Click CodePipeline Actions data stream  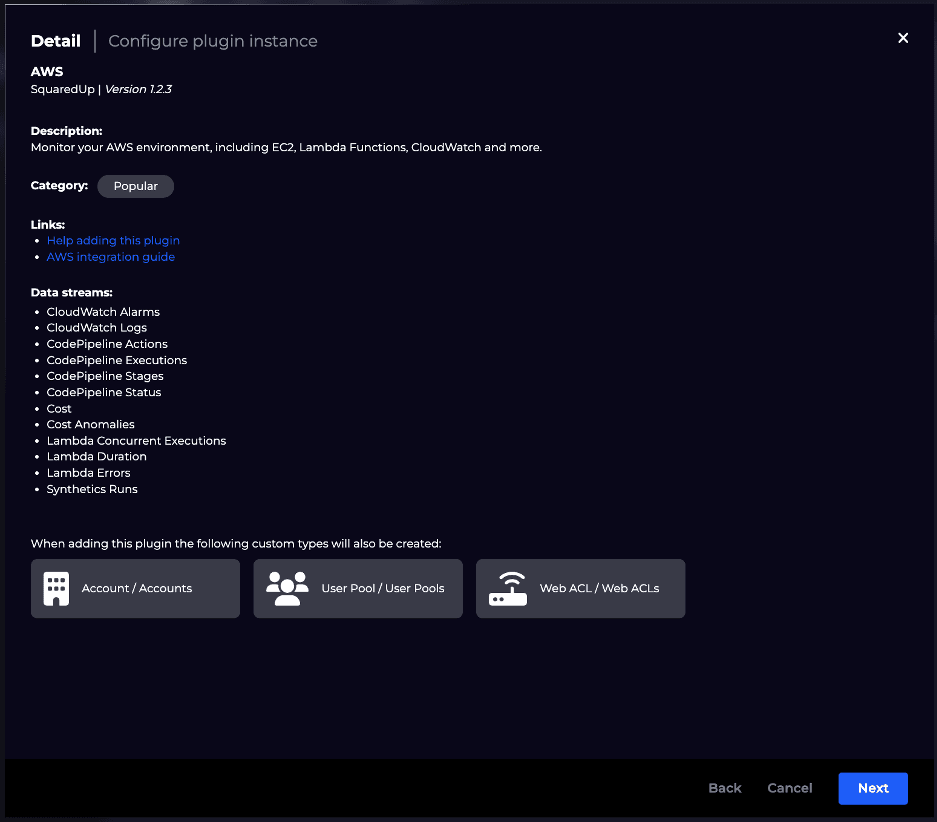(107, 344)
